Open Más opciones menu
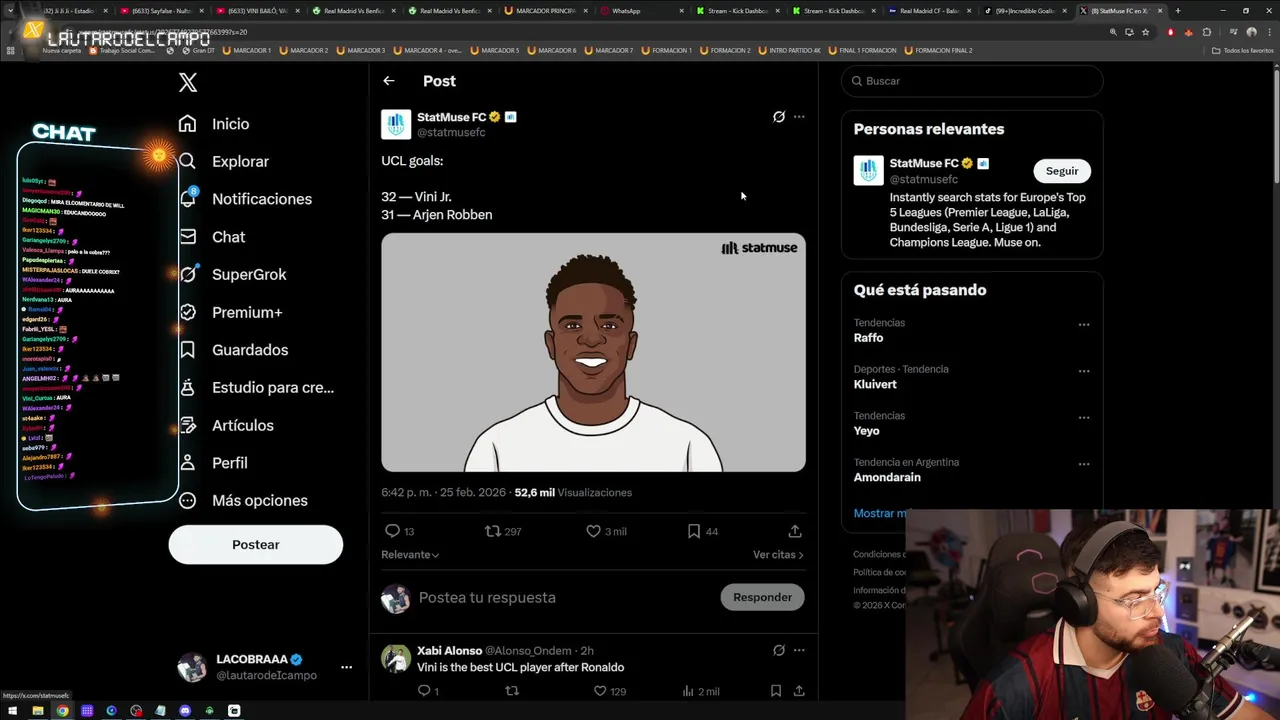The height and width of the screenshot is (720, 1280). (x=243, y=500)
